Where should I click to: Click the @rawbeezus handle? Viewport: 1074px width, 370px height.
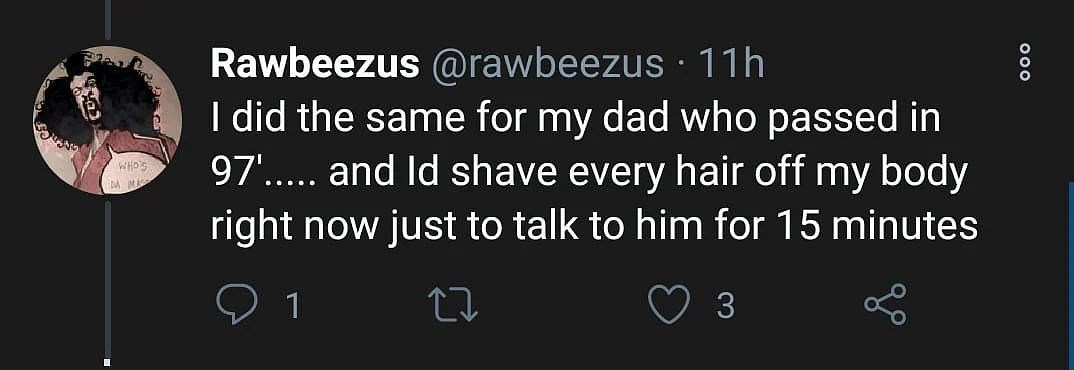pyautogui.click(x=546, y=66)
